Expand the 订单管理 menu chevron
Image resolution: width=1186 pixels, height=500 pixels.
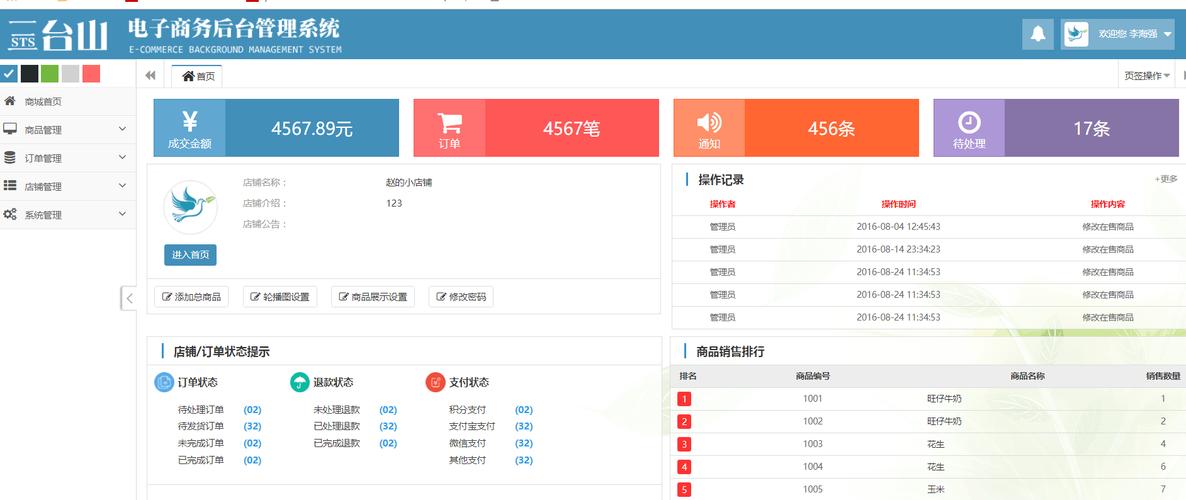coord(123,157)
